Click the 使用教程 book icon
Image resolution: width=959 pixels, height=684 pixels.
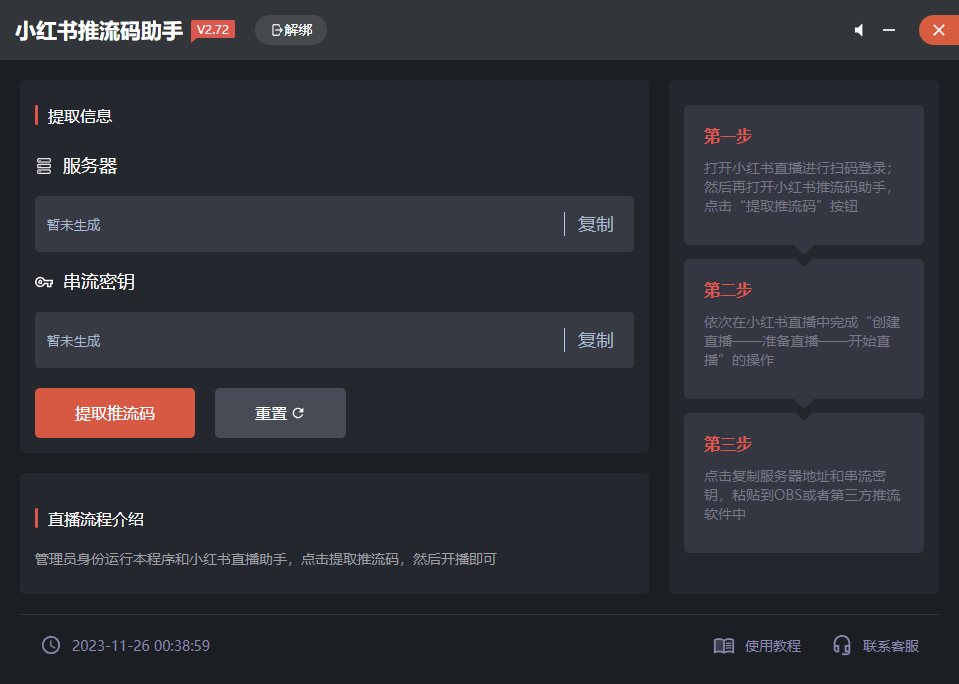pos(724,645)
